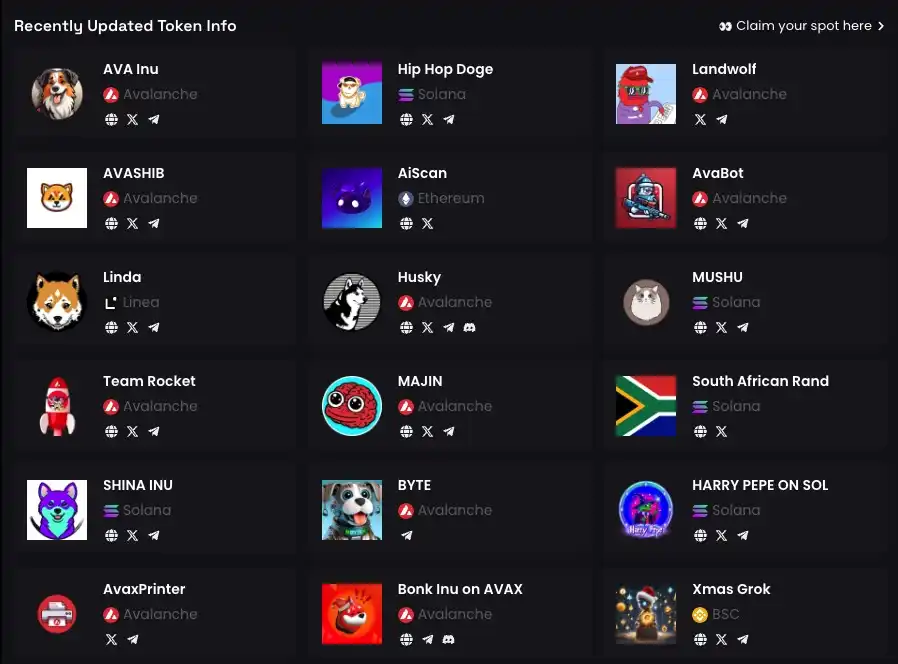
Task: Open Xmas Grok's Telegram icon
Action: (743, 639)
